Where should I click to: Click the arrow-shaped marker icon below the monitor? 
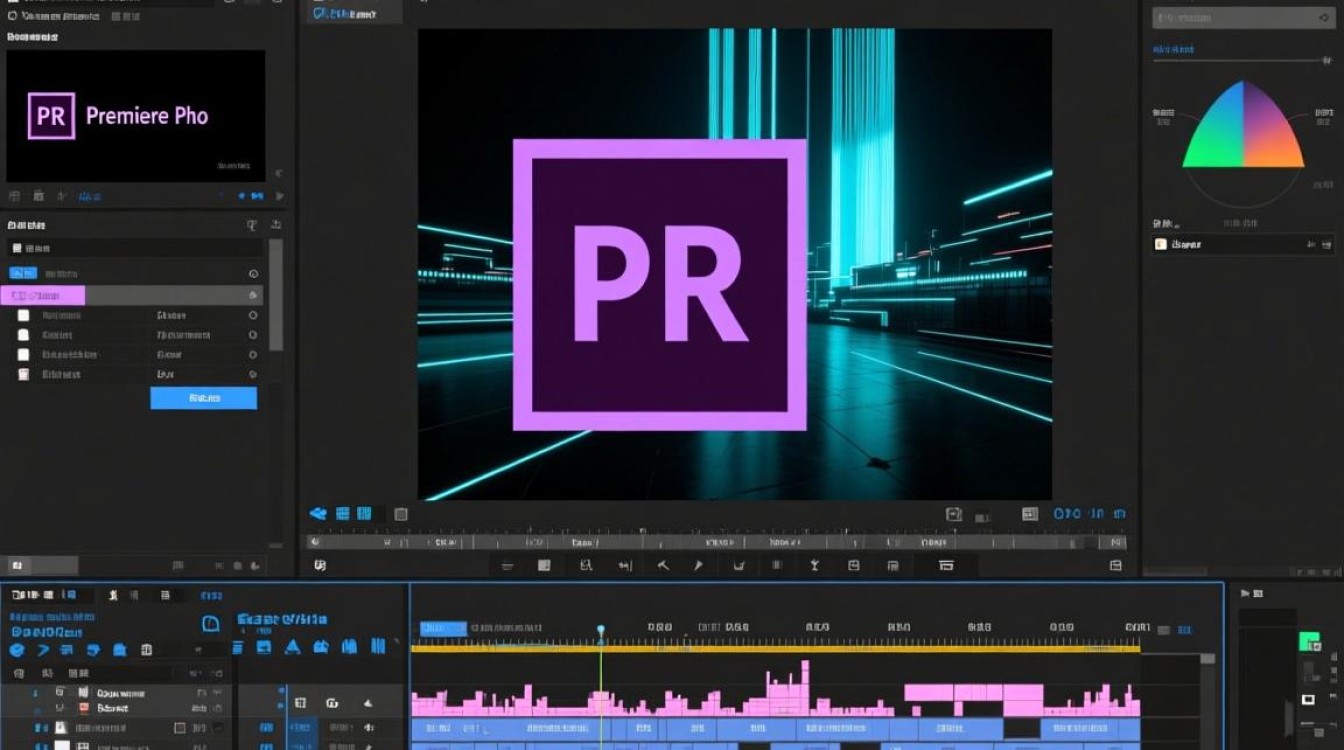click(698, 566)
